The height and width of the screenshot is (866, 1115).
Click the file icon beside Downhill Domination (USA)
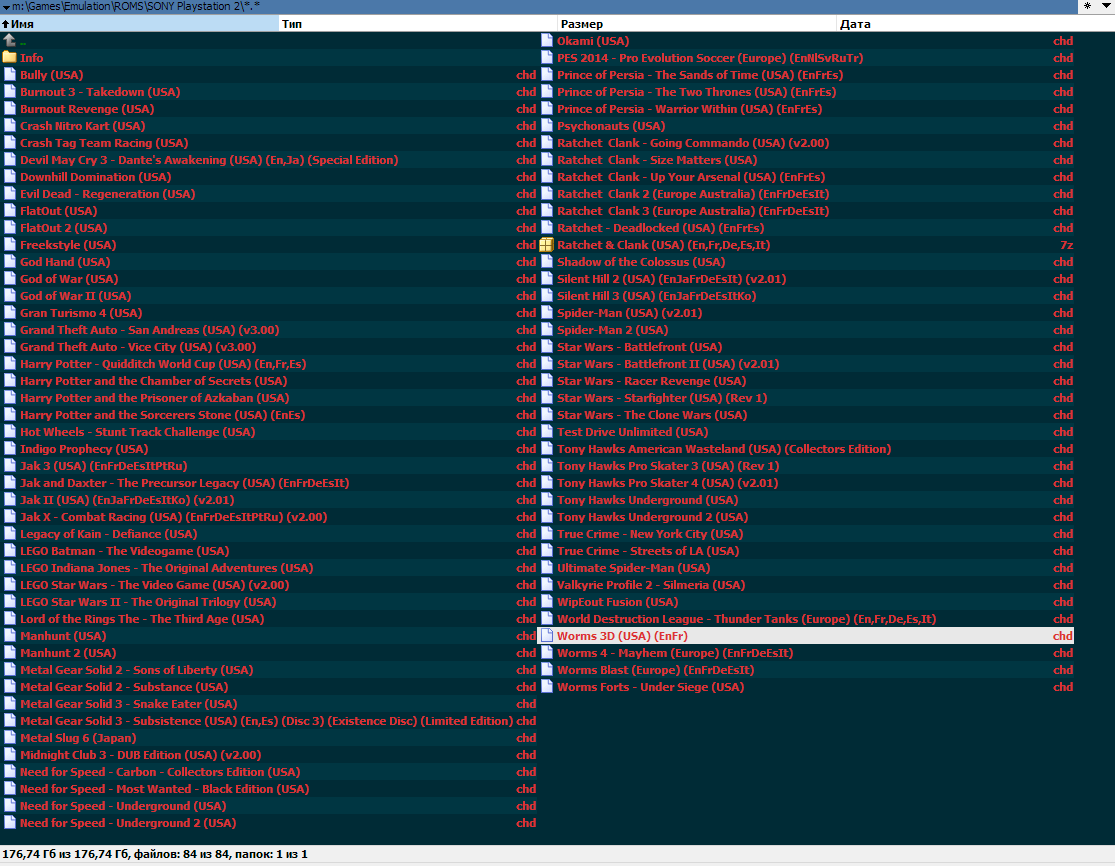[x=9, y=177]
